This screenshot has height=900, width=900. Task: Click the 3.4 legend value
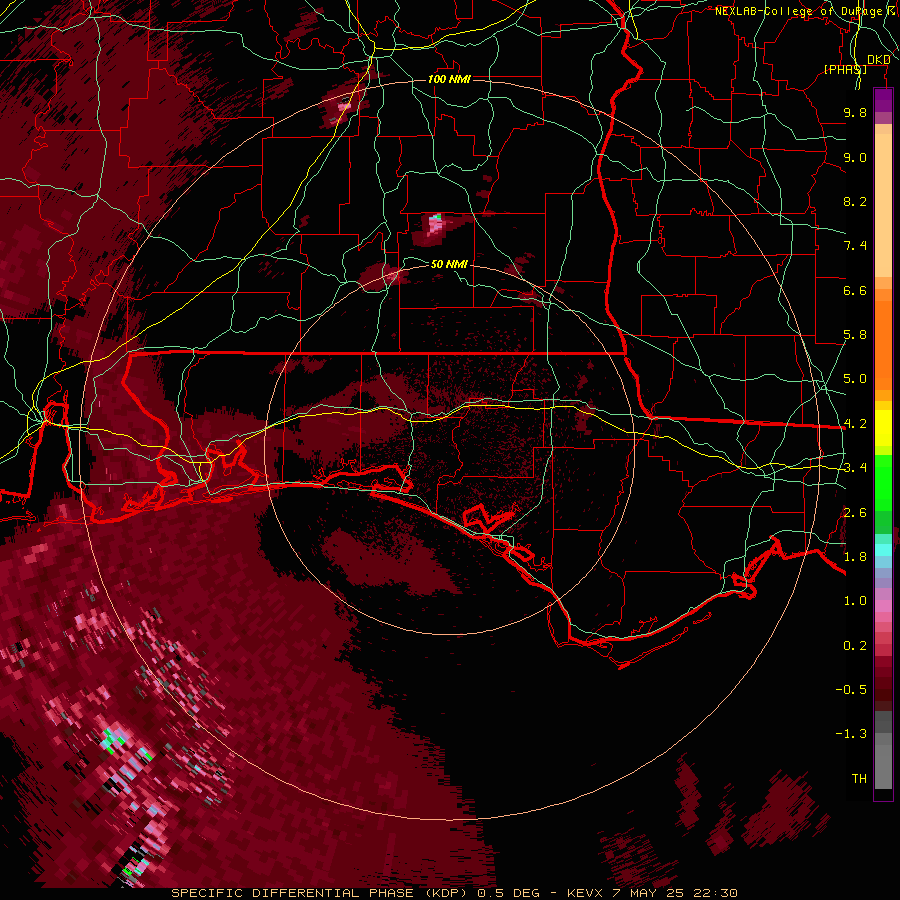855,468
